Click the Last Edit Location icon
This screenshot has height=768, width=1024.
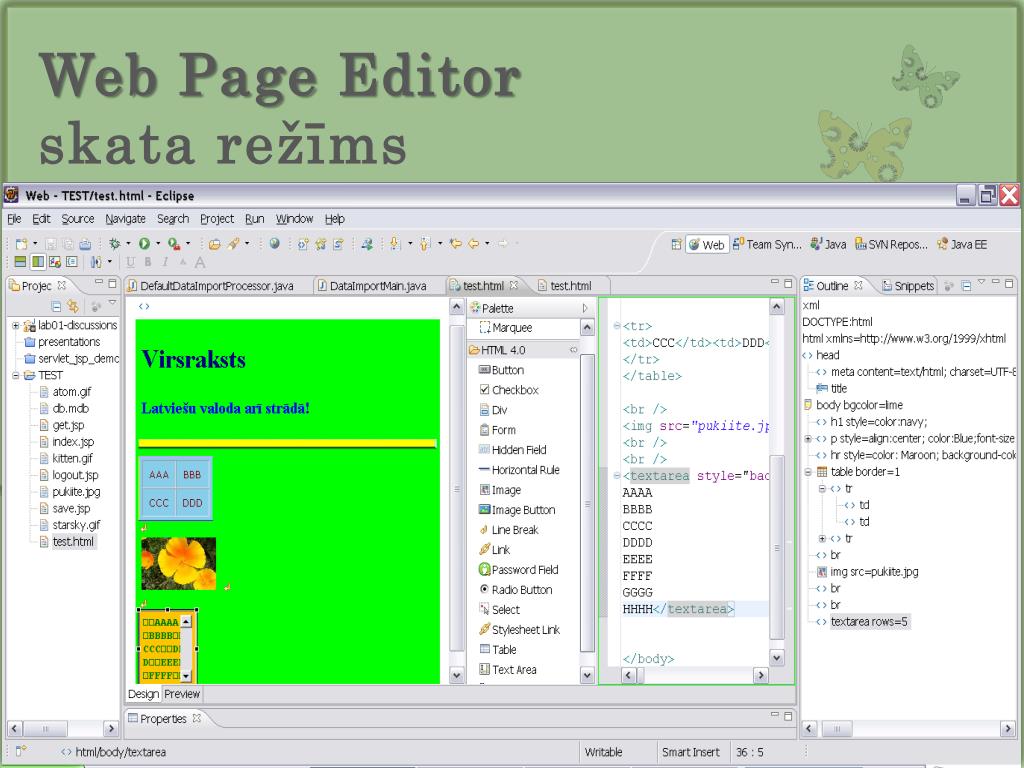point(456,244)
